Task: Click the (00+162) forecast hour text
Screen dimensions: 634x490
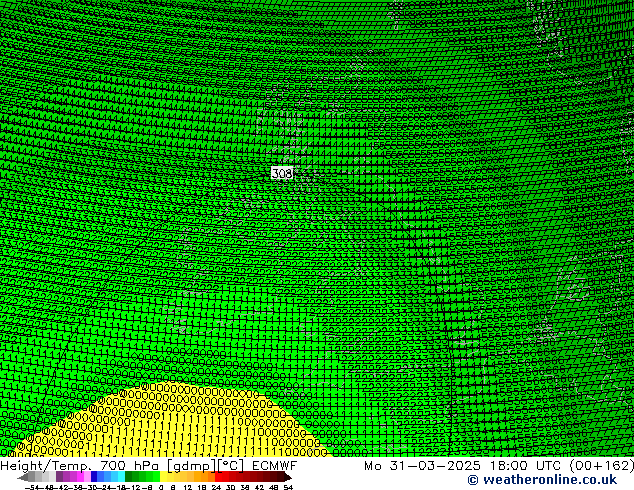Action: 602,466
